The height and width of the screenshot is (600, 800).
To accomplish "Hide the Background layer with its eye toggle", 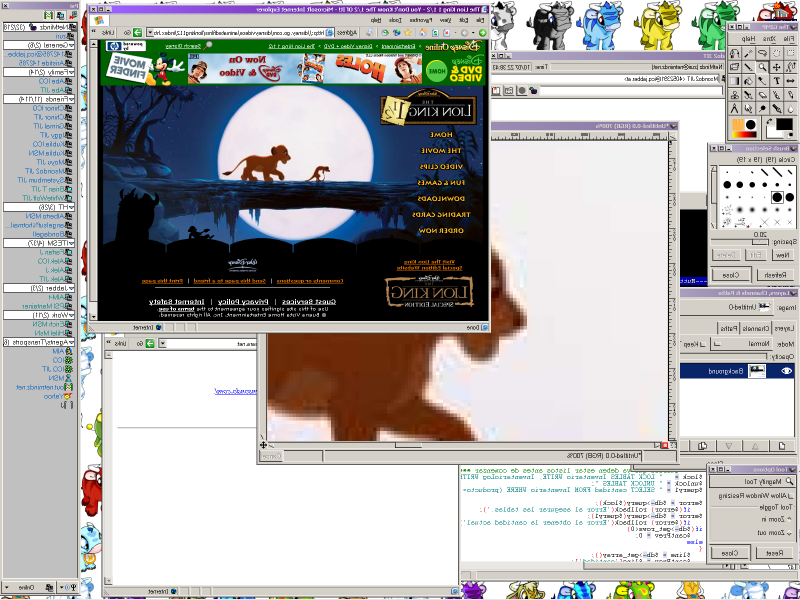I will (x=786, y=371).
